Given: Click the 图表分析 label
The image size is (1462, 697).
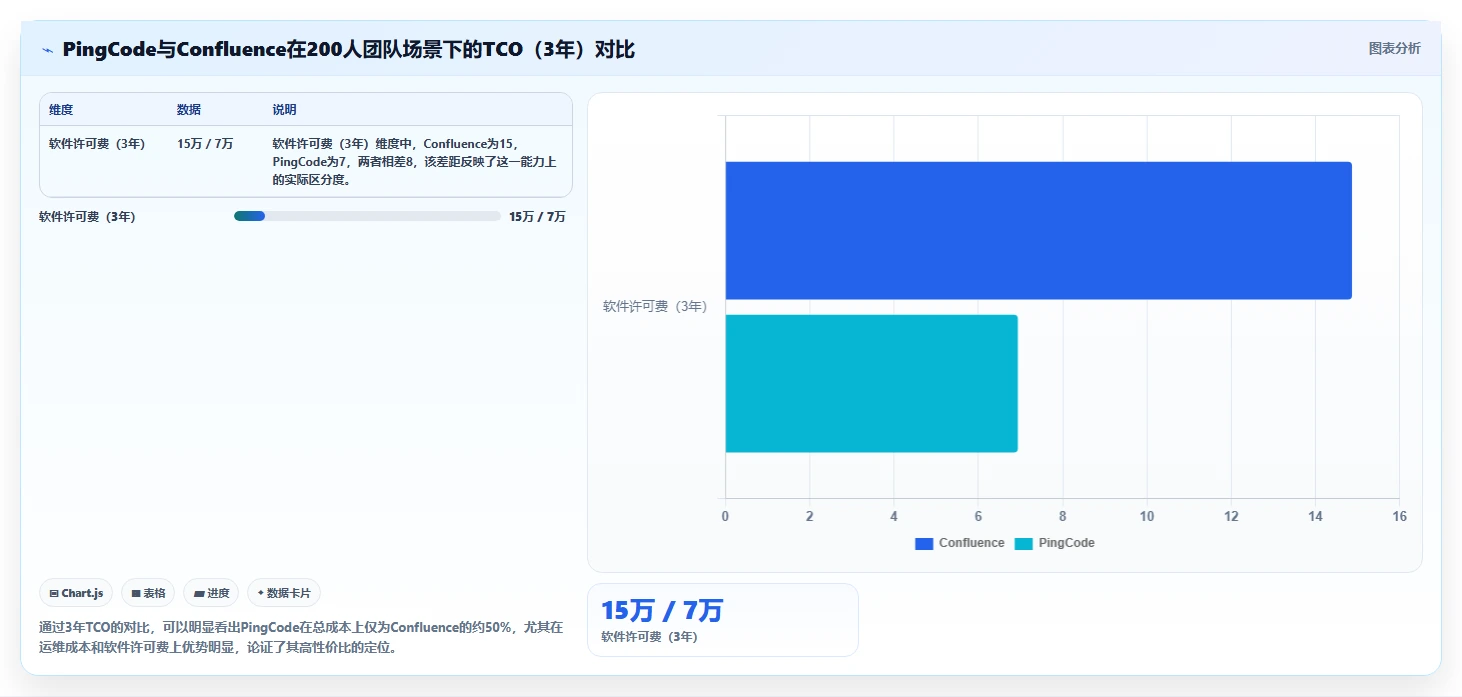Looking at the screenshot, I should coord(1394,48).
